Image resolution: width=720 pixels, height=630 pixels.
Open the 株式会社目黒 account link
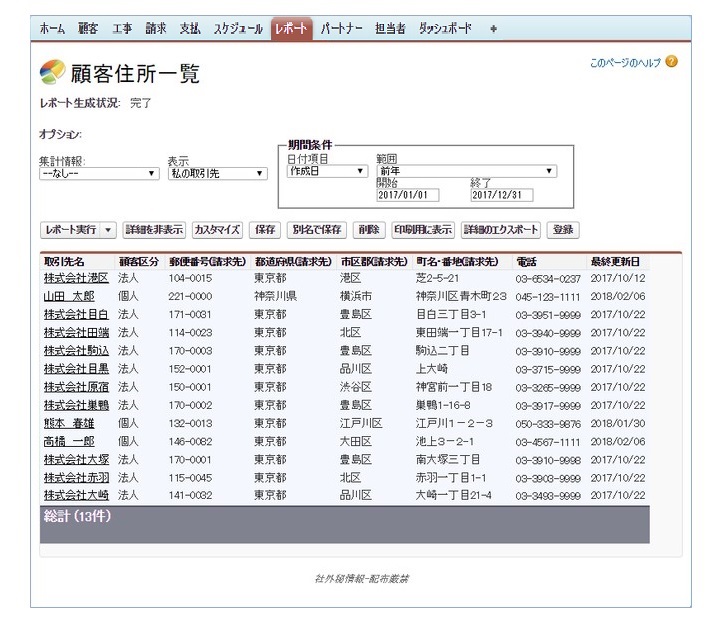coord(76,369)
